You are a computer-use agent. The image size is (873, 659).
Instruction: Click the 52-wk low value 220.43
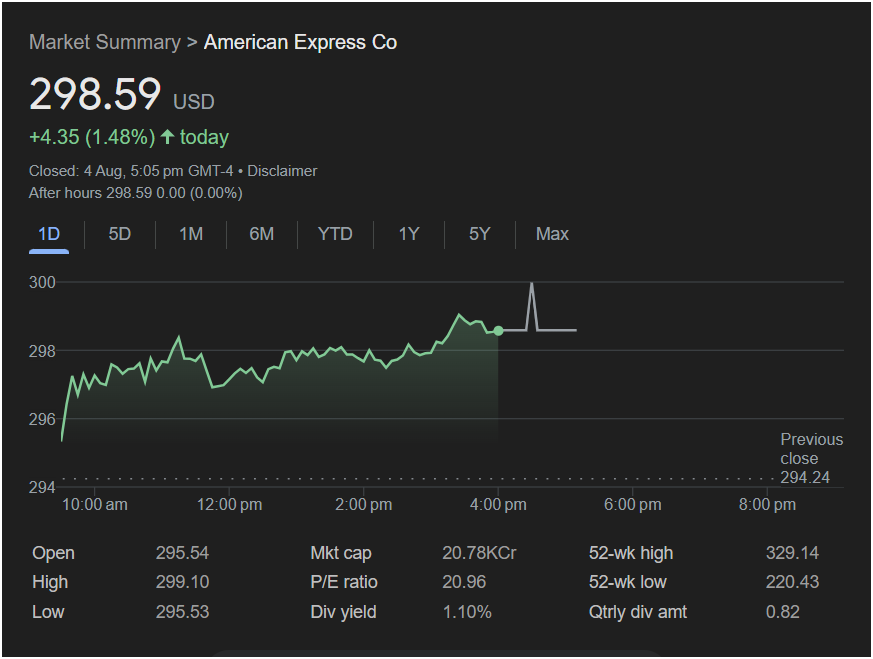click(x=792, y=582)
